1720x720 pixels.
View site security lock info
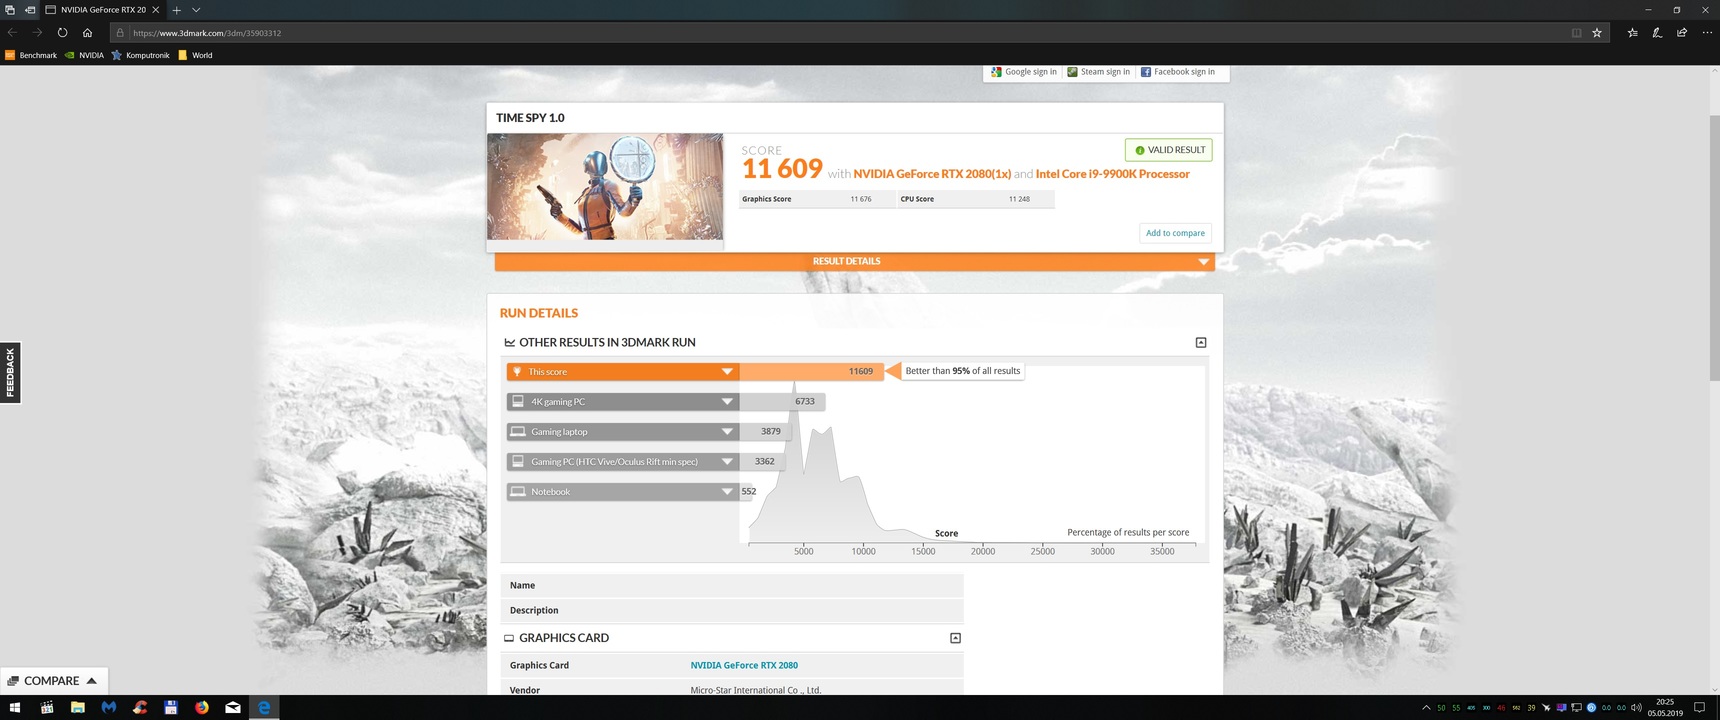point(120,33)
